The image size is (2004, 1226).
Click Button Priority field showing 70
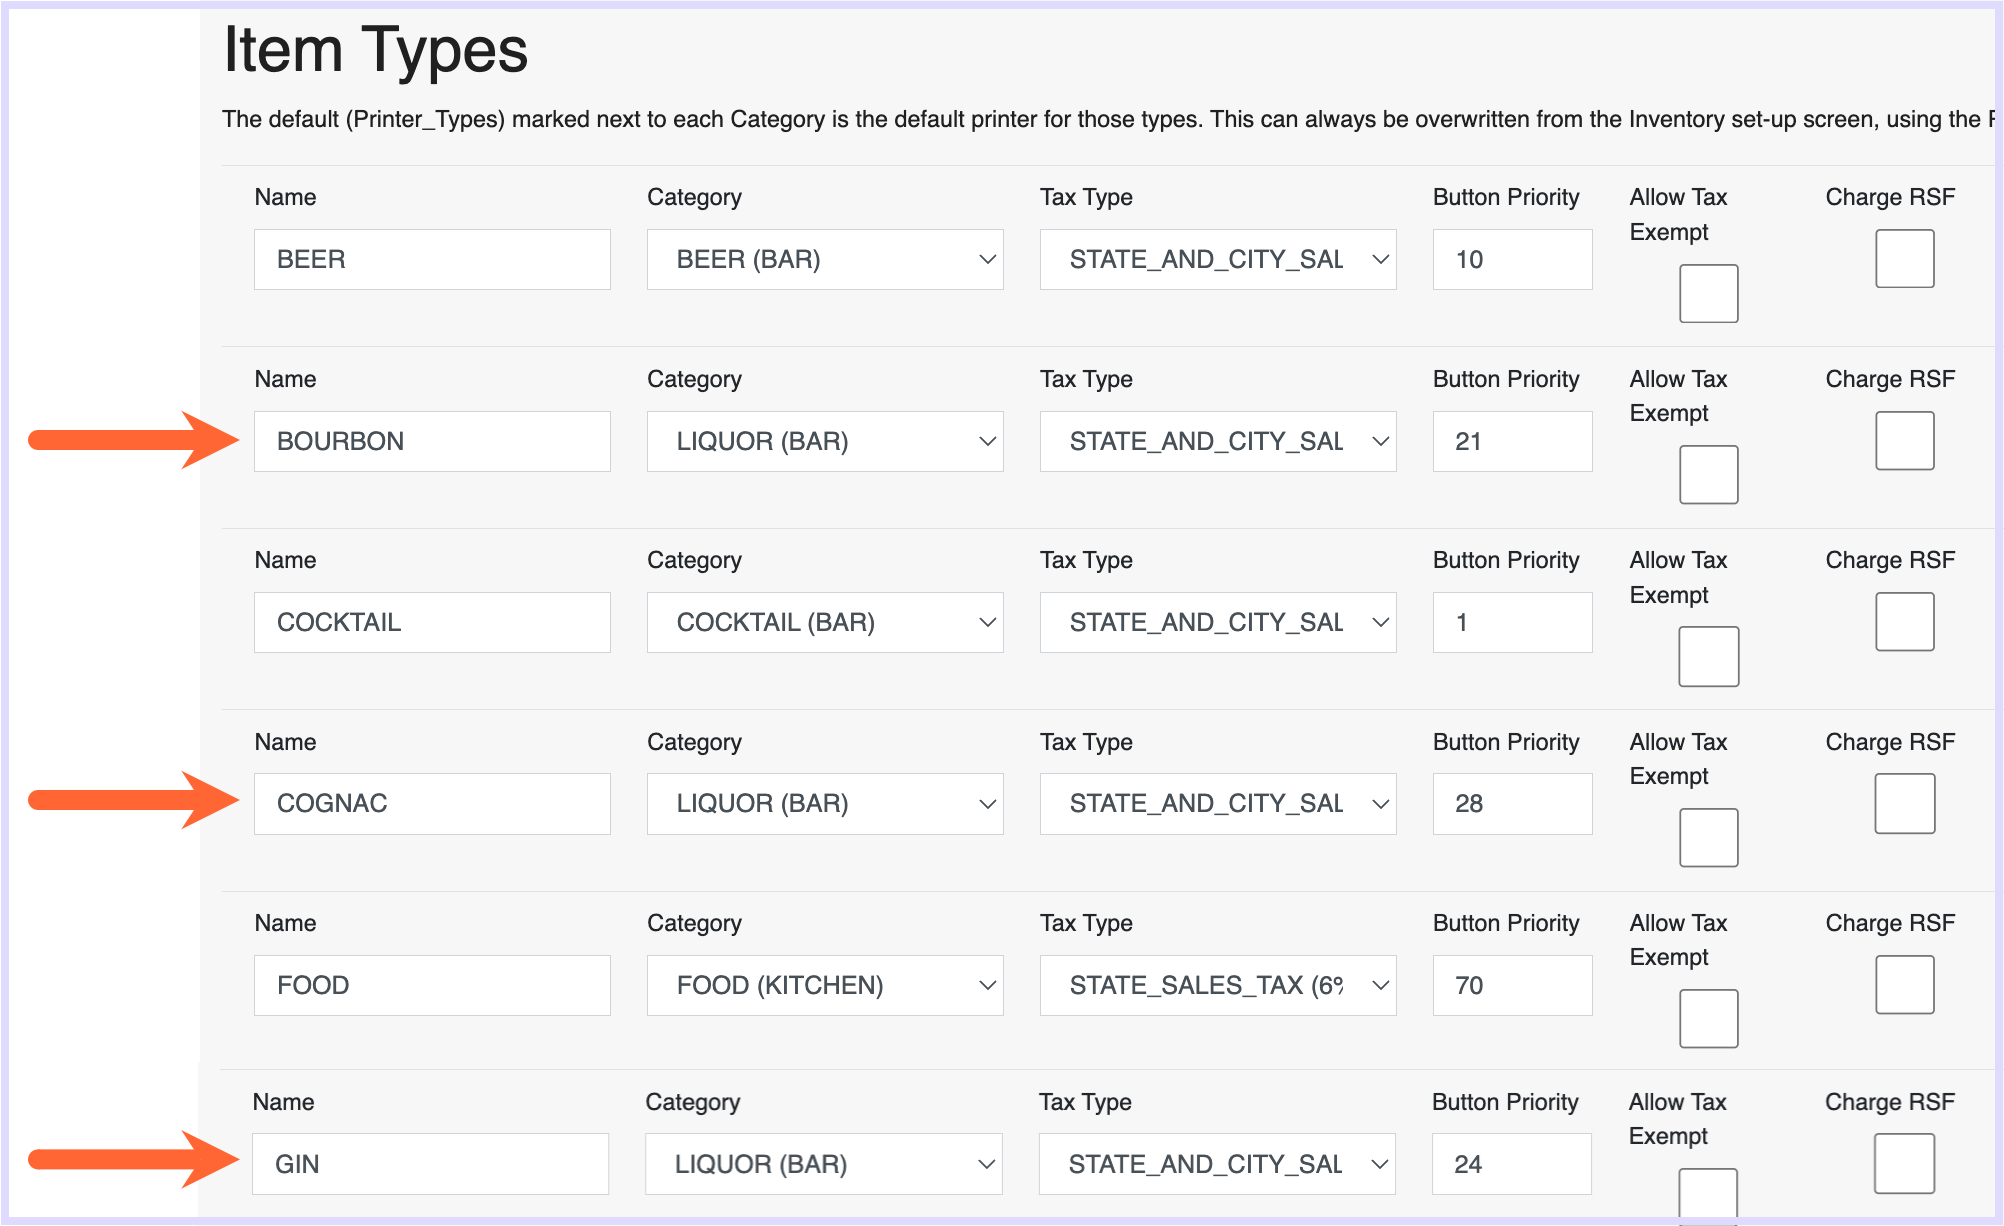click(1511, 985)
